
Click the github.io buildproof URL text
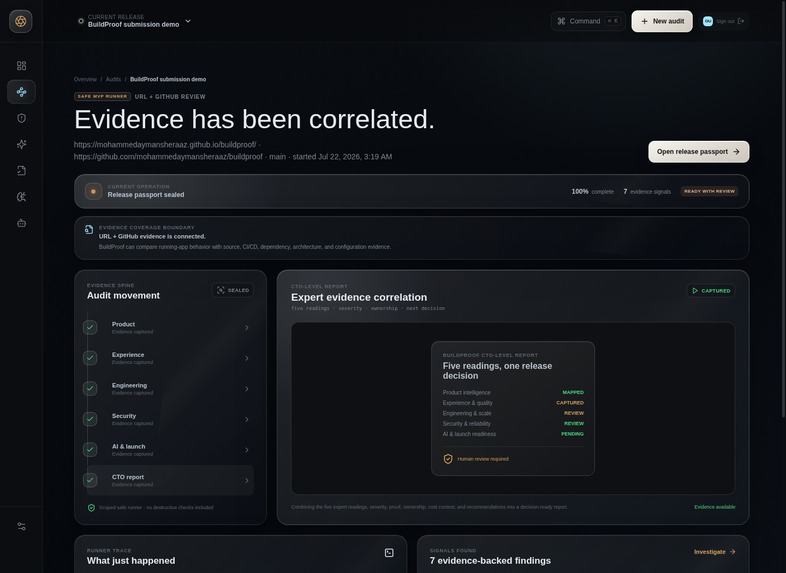click(165, 144)
